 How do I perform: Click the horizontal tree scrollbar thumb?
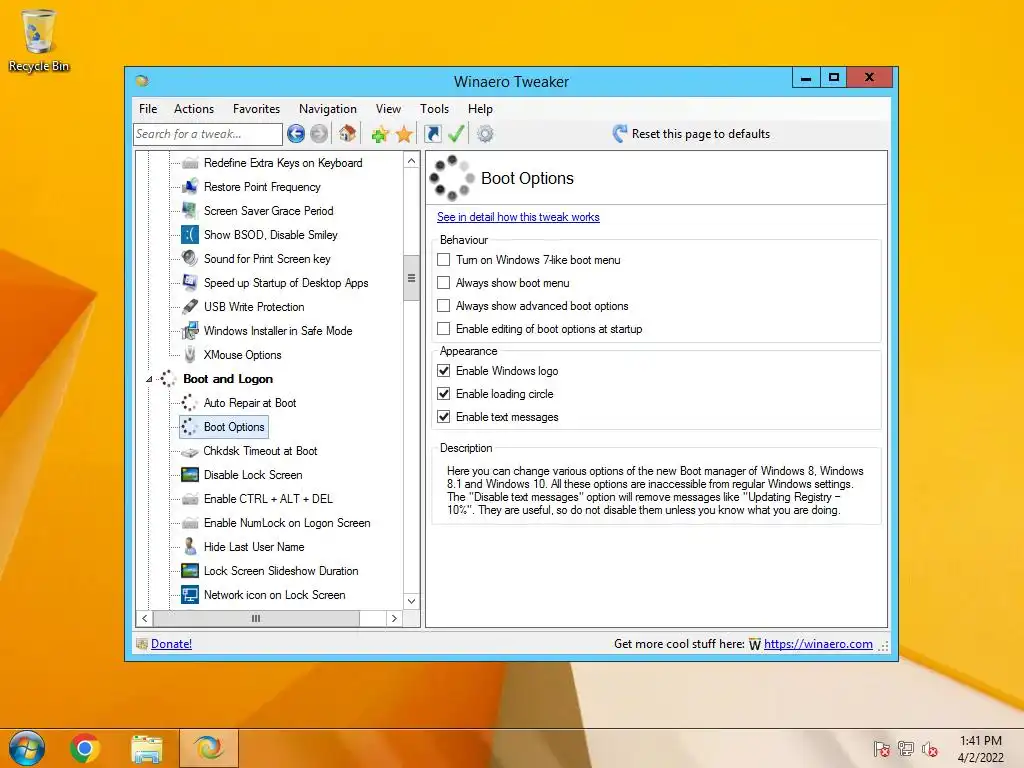tap(256, 618)
